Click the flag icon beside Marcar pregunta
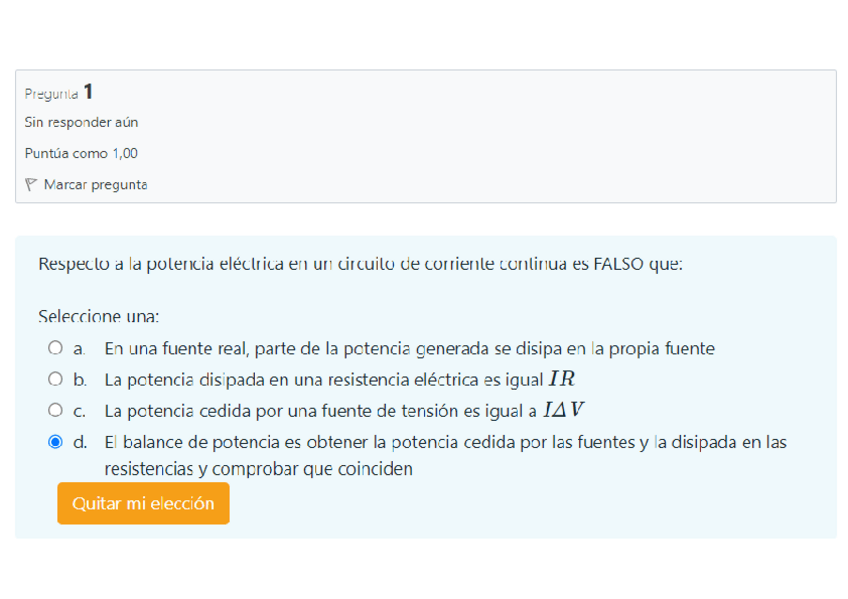This screenshot has height=599, width=848. point(31,184)
